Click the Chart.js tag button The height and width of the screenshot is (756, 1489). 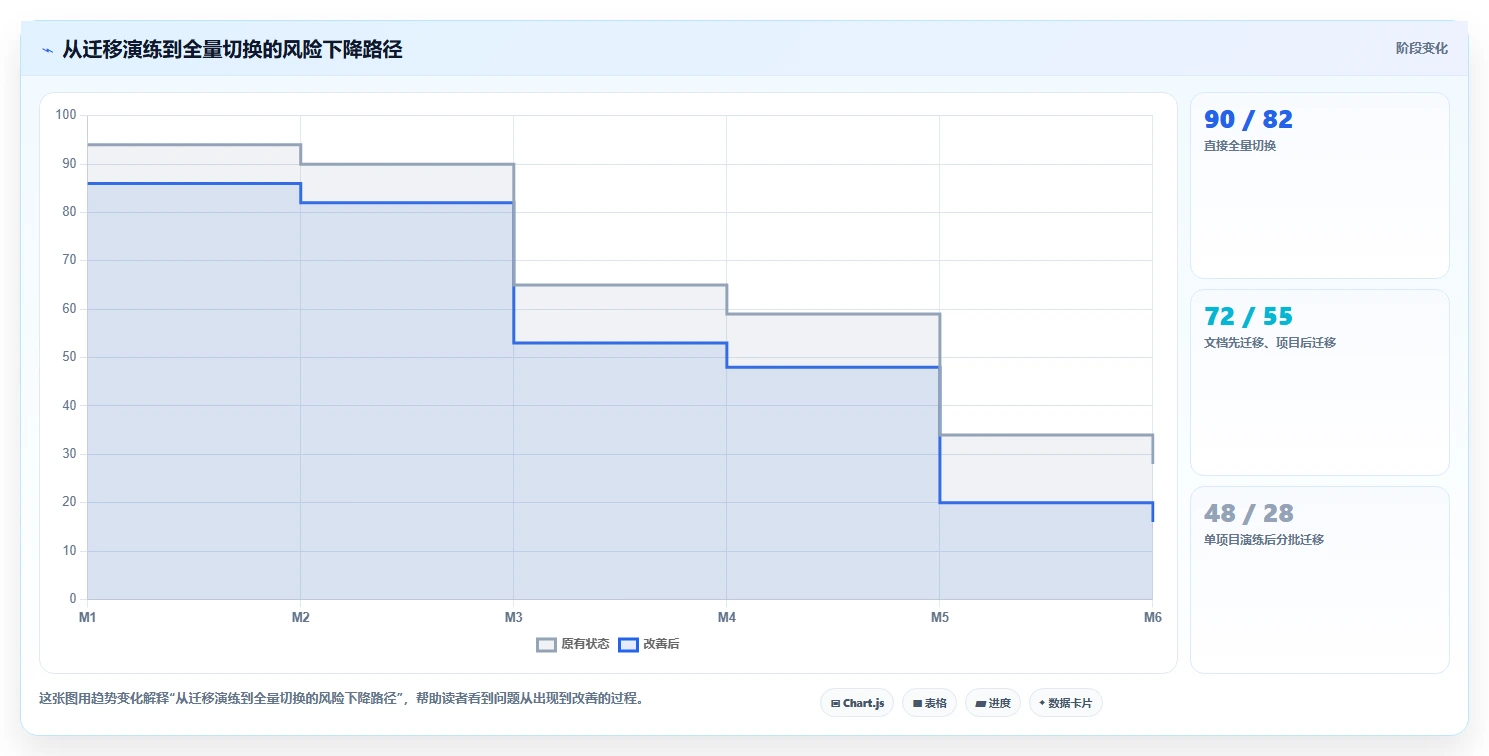point(857,703)
